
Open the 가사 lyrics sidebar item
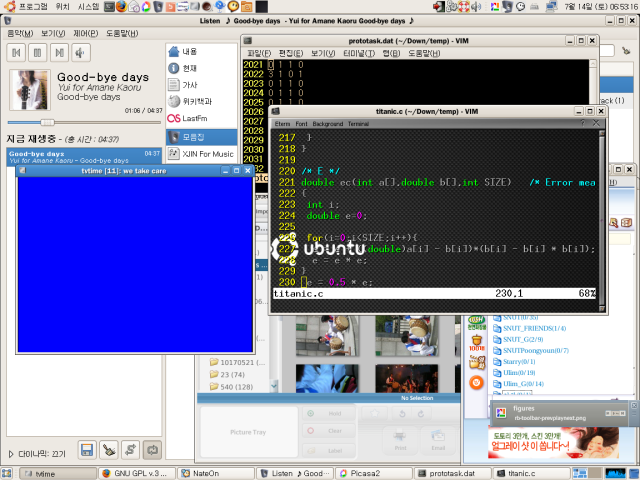pyautogui.click(x=202, y=85)
